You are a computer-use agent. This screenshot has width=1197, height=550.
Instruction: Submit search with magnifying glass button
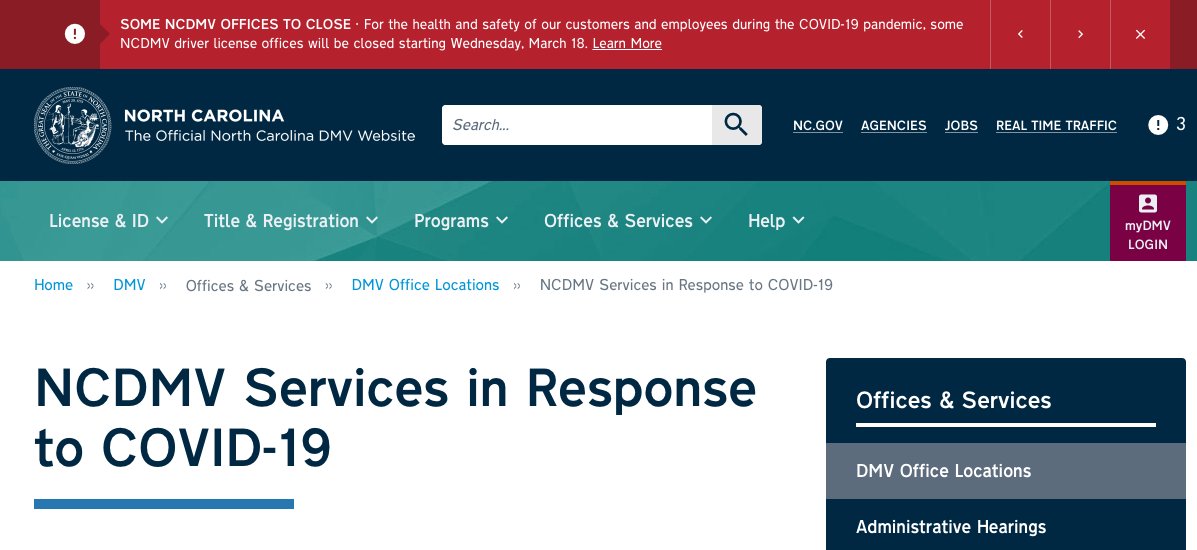[737, 125]
